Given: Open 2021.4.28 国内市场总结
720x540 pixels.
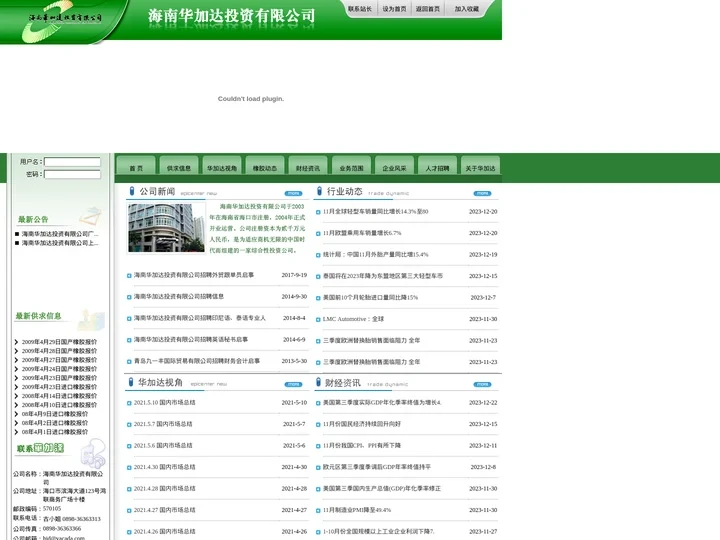Looking at the screenshot, I should [x=164, y=489].
